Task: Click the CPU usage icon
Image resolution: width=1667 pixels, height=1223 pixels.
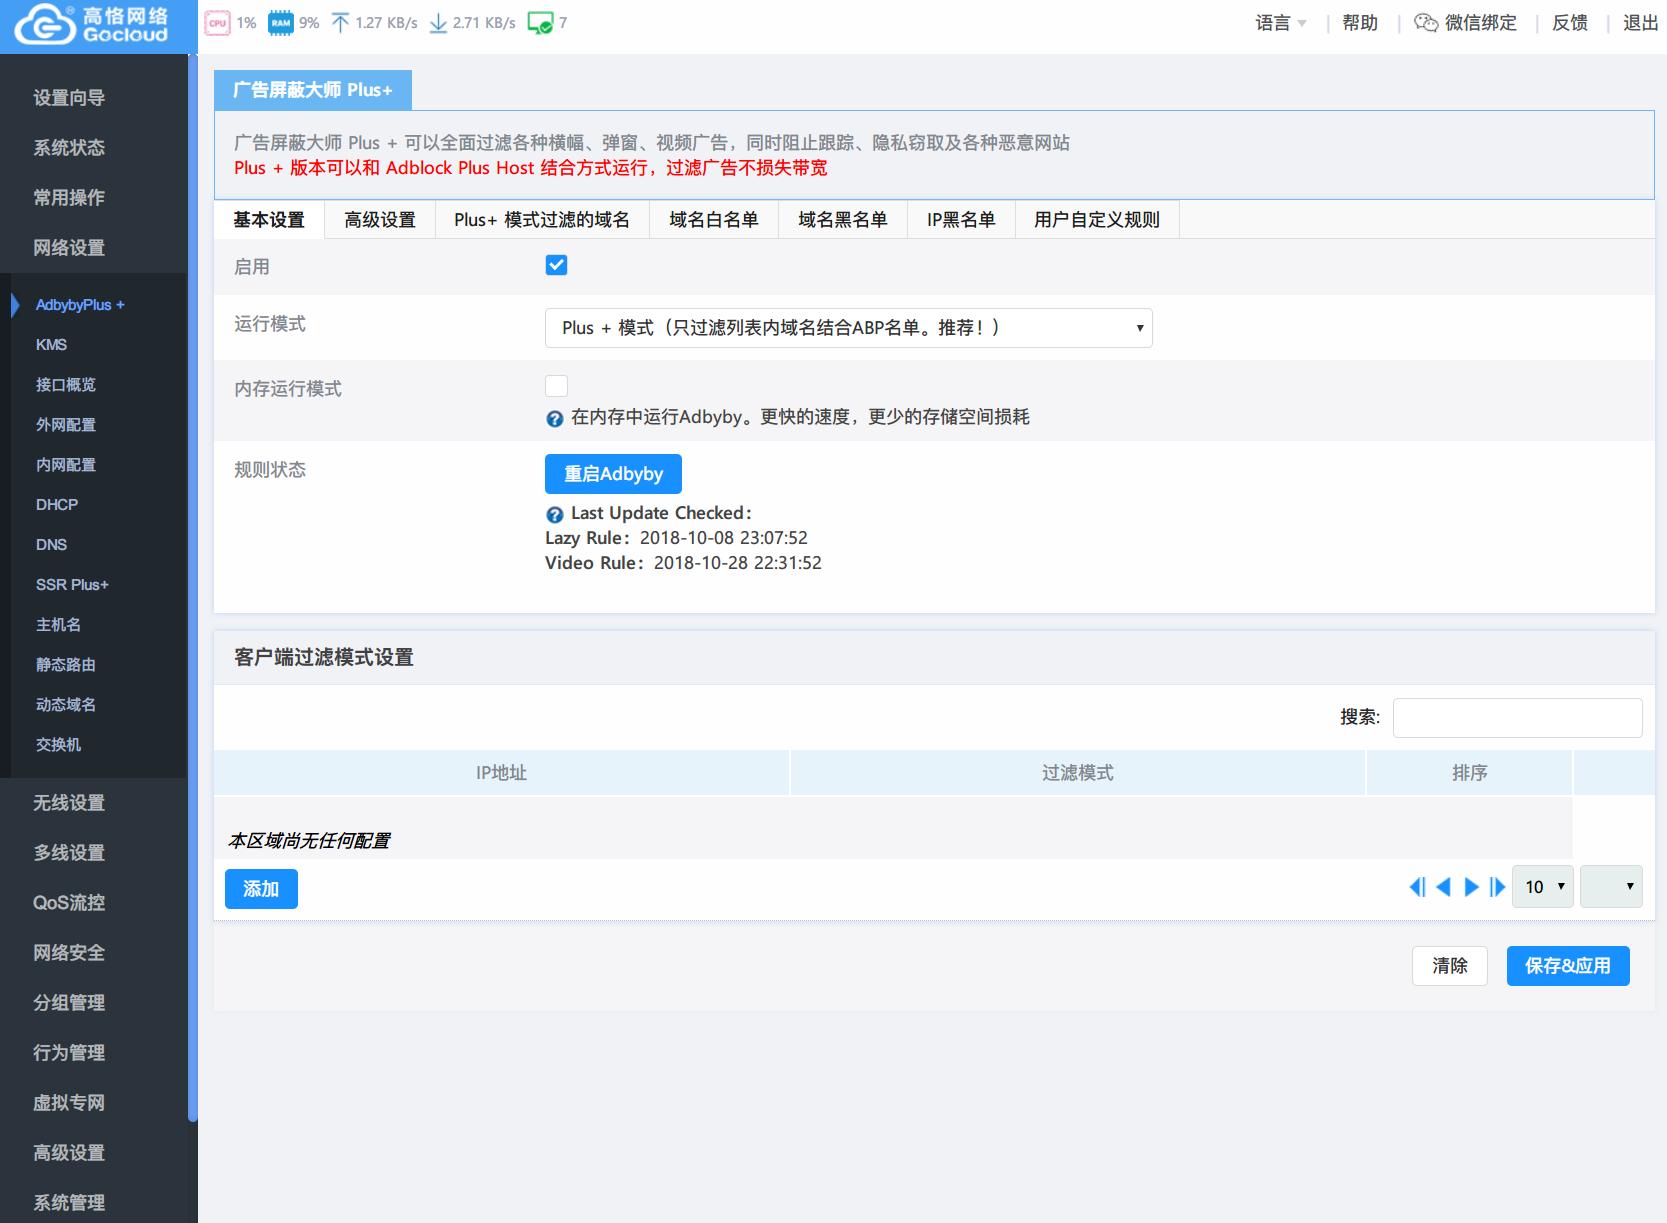Action: pyautogui.click(x=217, y=23)
